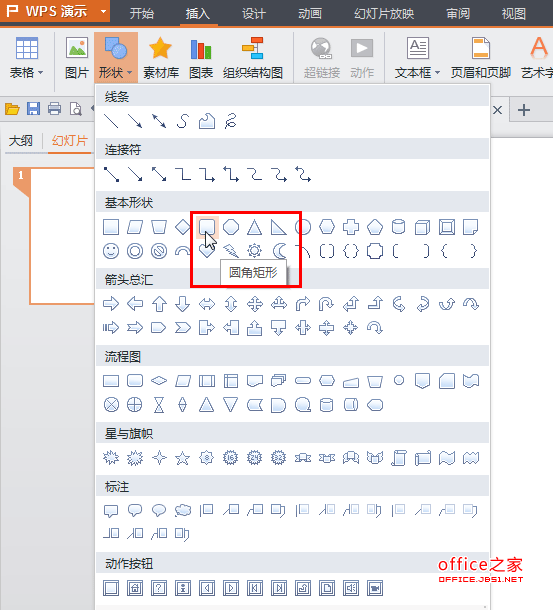Image resolution: width=553 pixels, height=610 pixels.
Task: Select the flowchart summing junction circle
Action: [111, 405]
